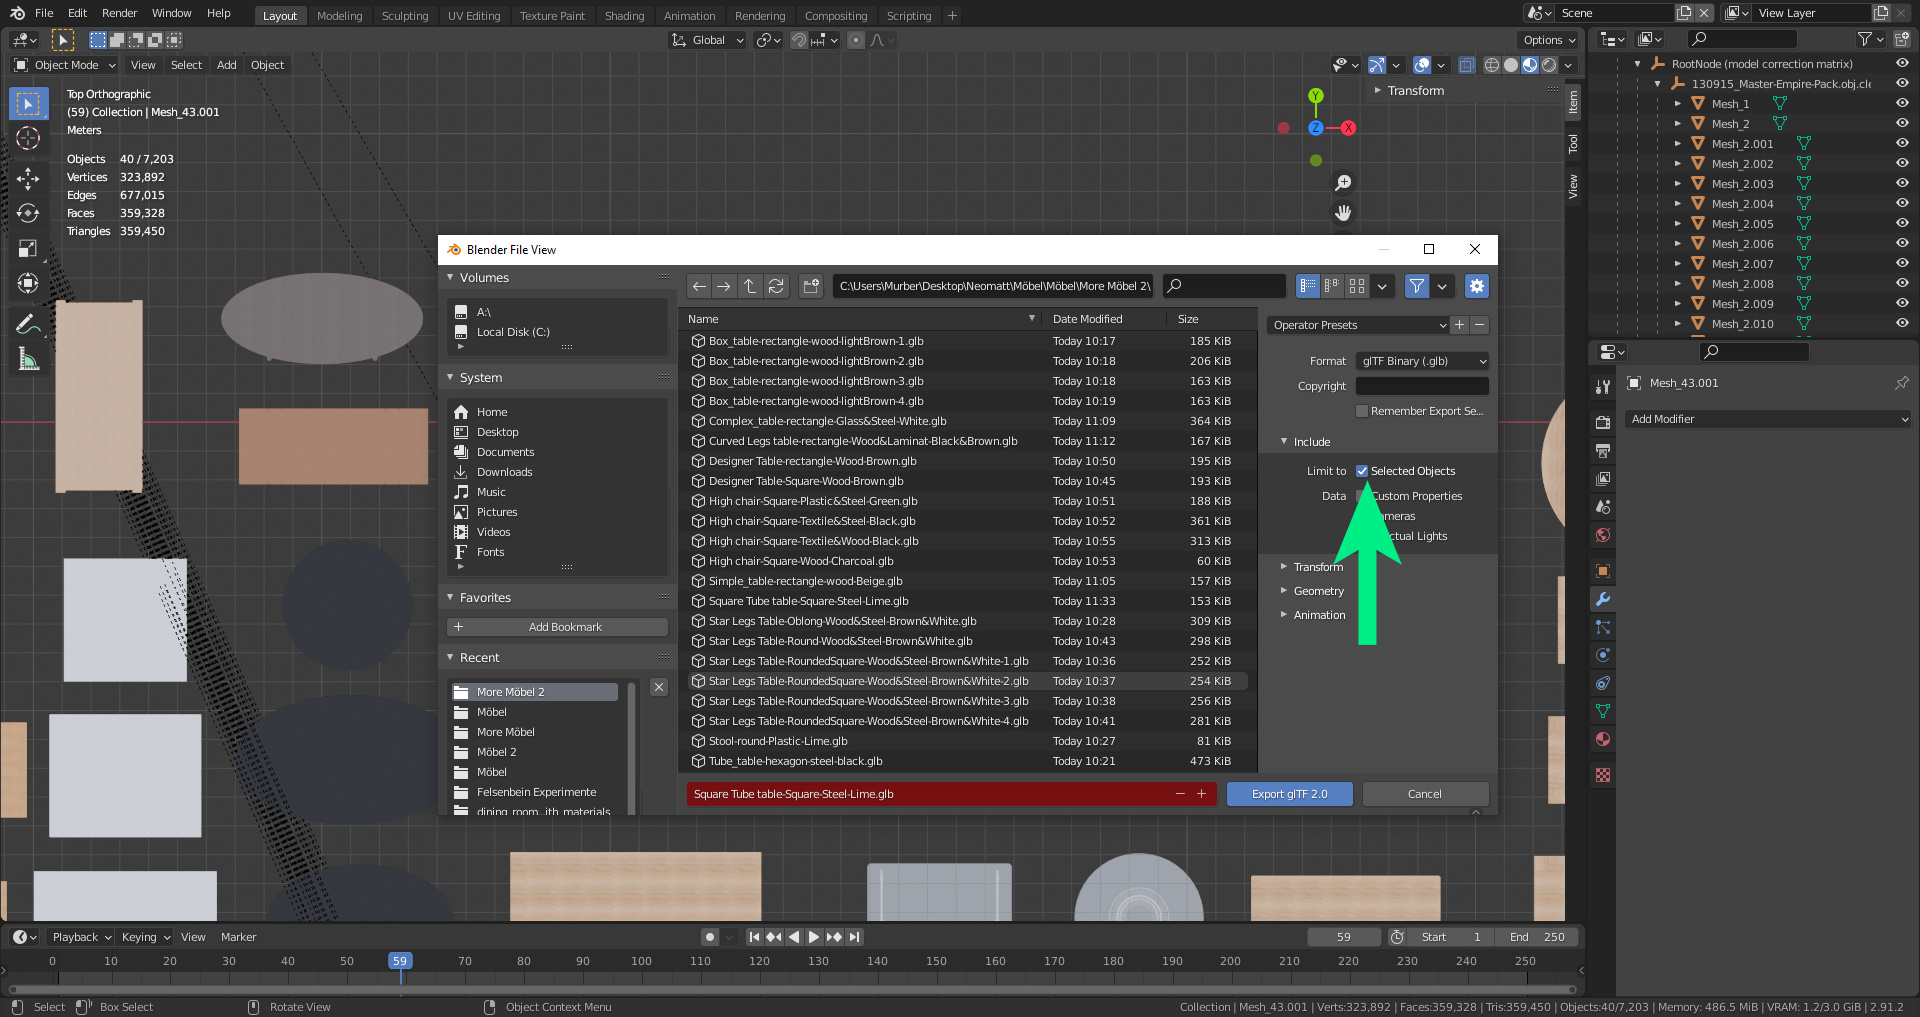Open the Format glTF Binary dropdown
Viewport: 1920px width, 1017px height.
pos(1422,361)
